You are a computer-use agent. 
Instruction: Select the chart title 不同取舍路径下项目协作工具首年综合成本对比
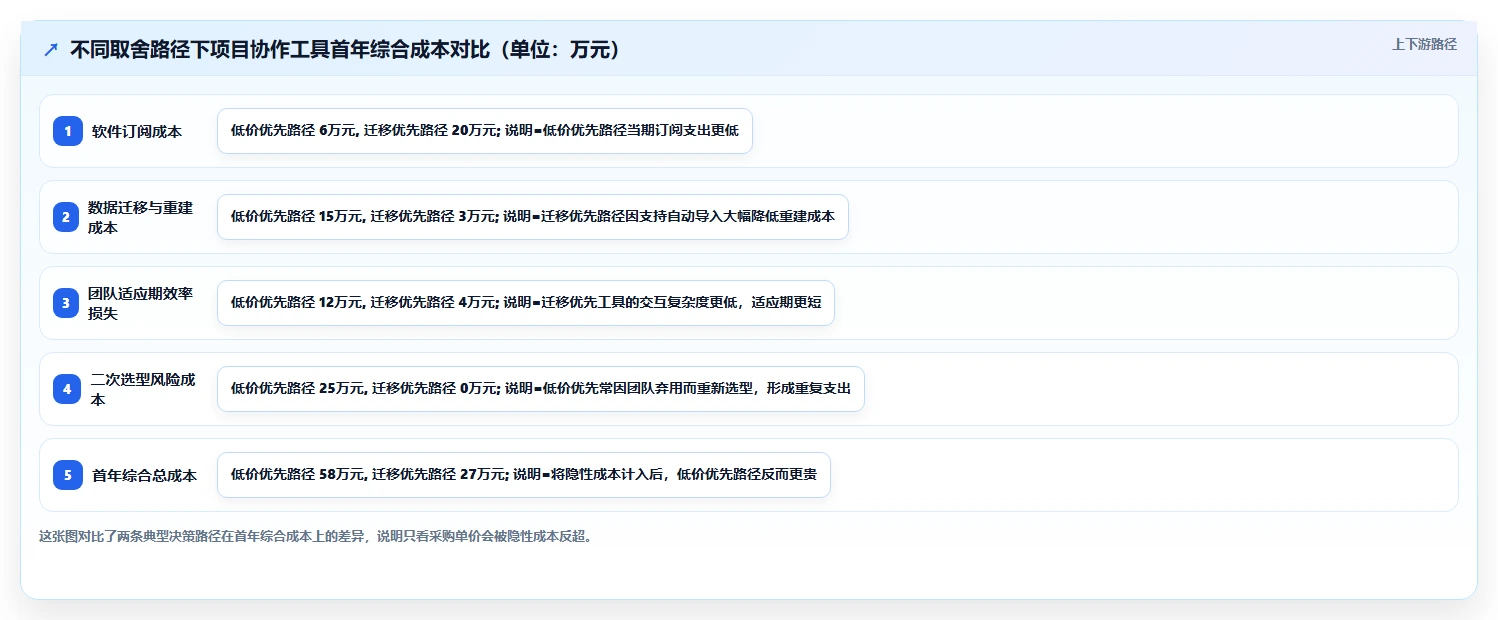pos(347,49)
